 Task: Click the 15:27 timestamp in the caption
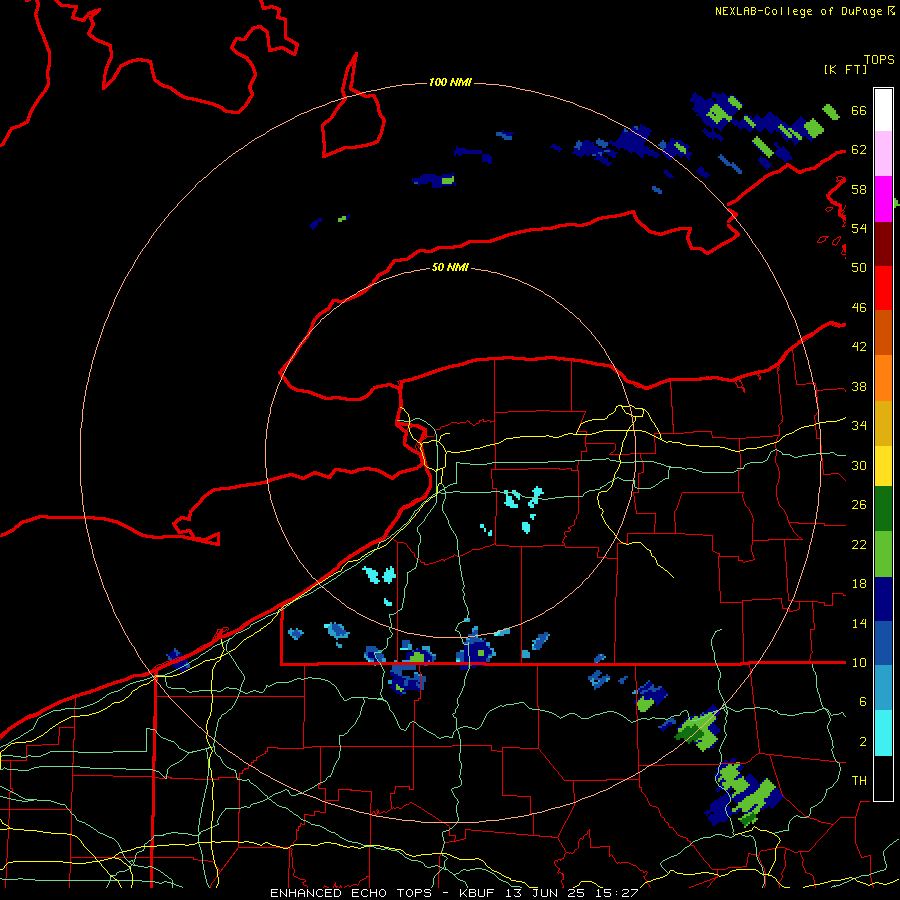[618, 893]
